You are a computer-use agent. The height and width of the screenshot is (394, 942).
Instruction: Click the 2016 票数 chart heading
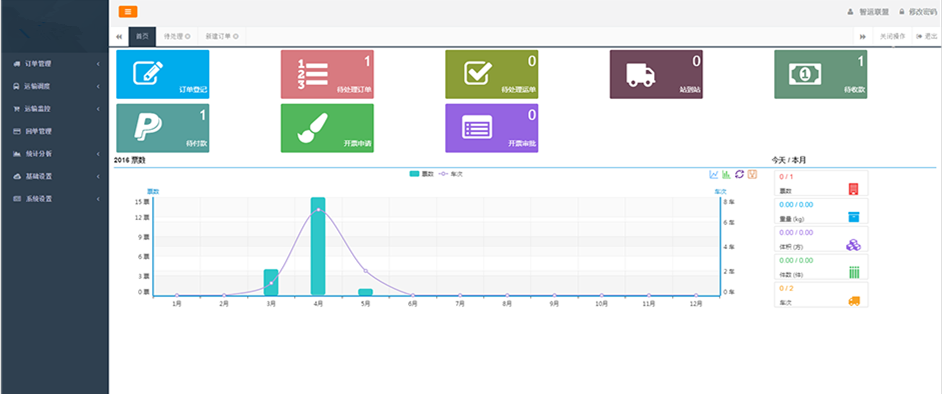pos(130,160)
